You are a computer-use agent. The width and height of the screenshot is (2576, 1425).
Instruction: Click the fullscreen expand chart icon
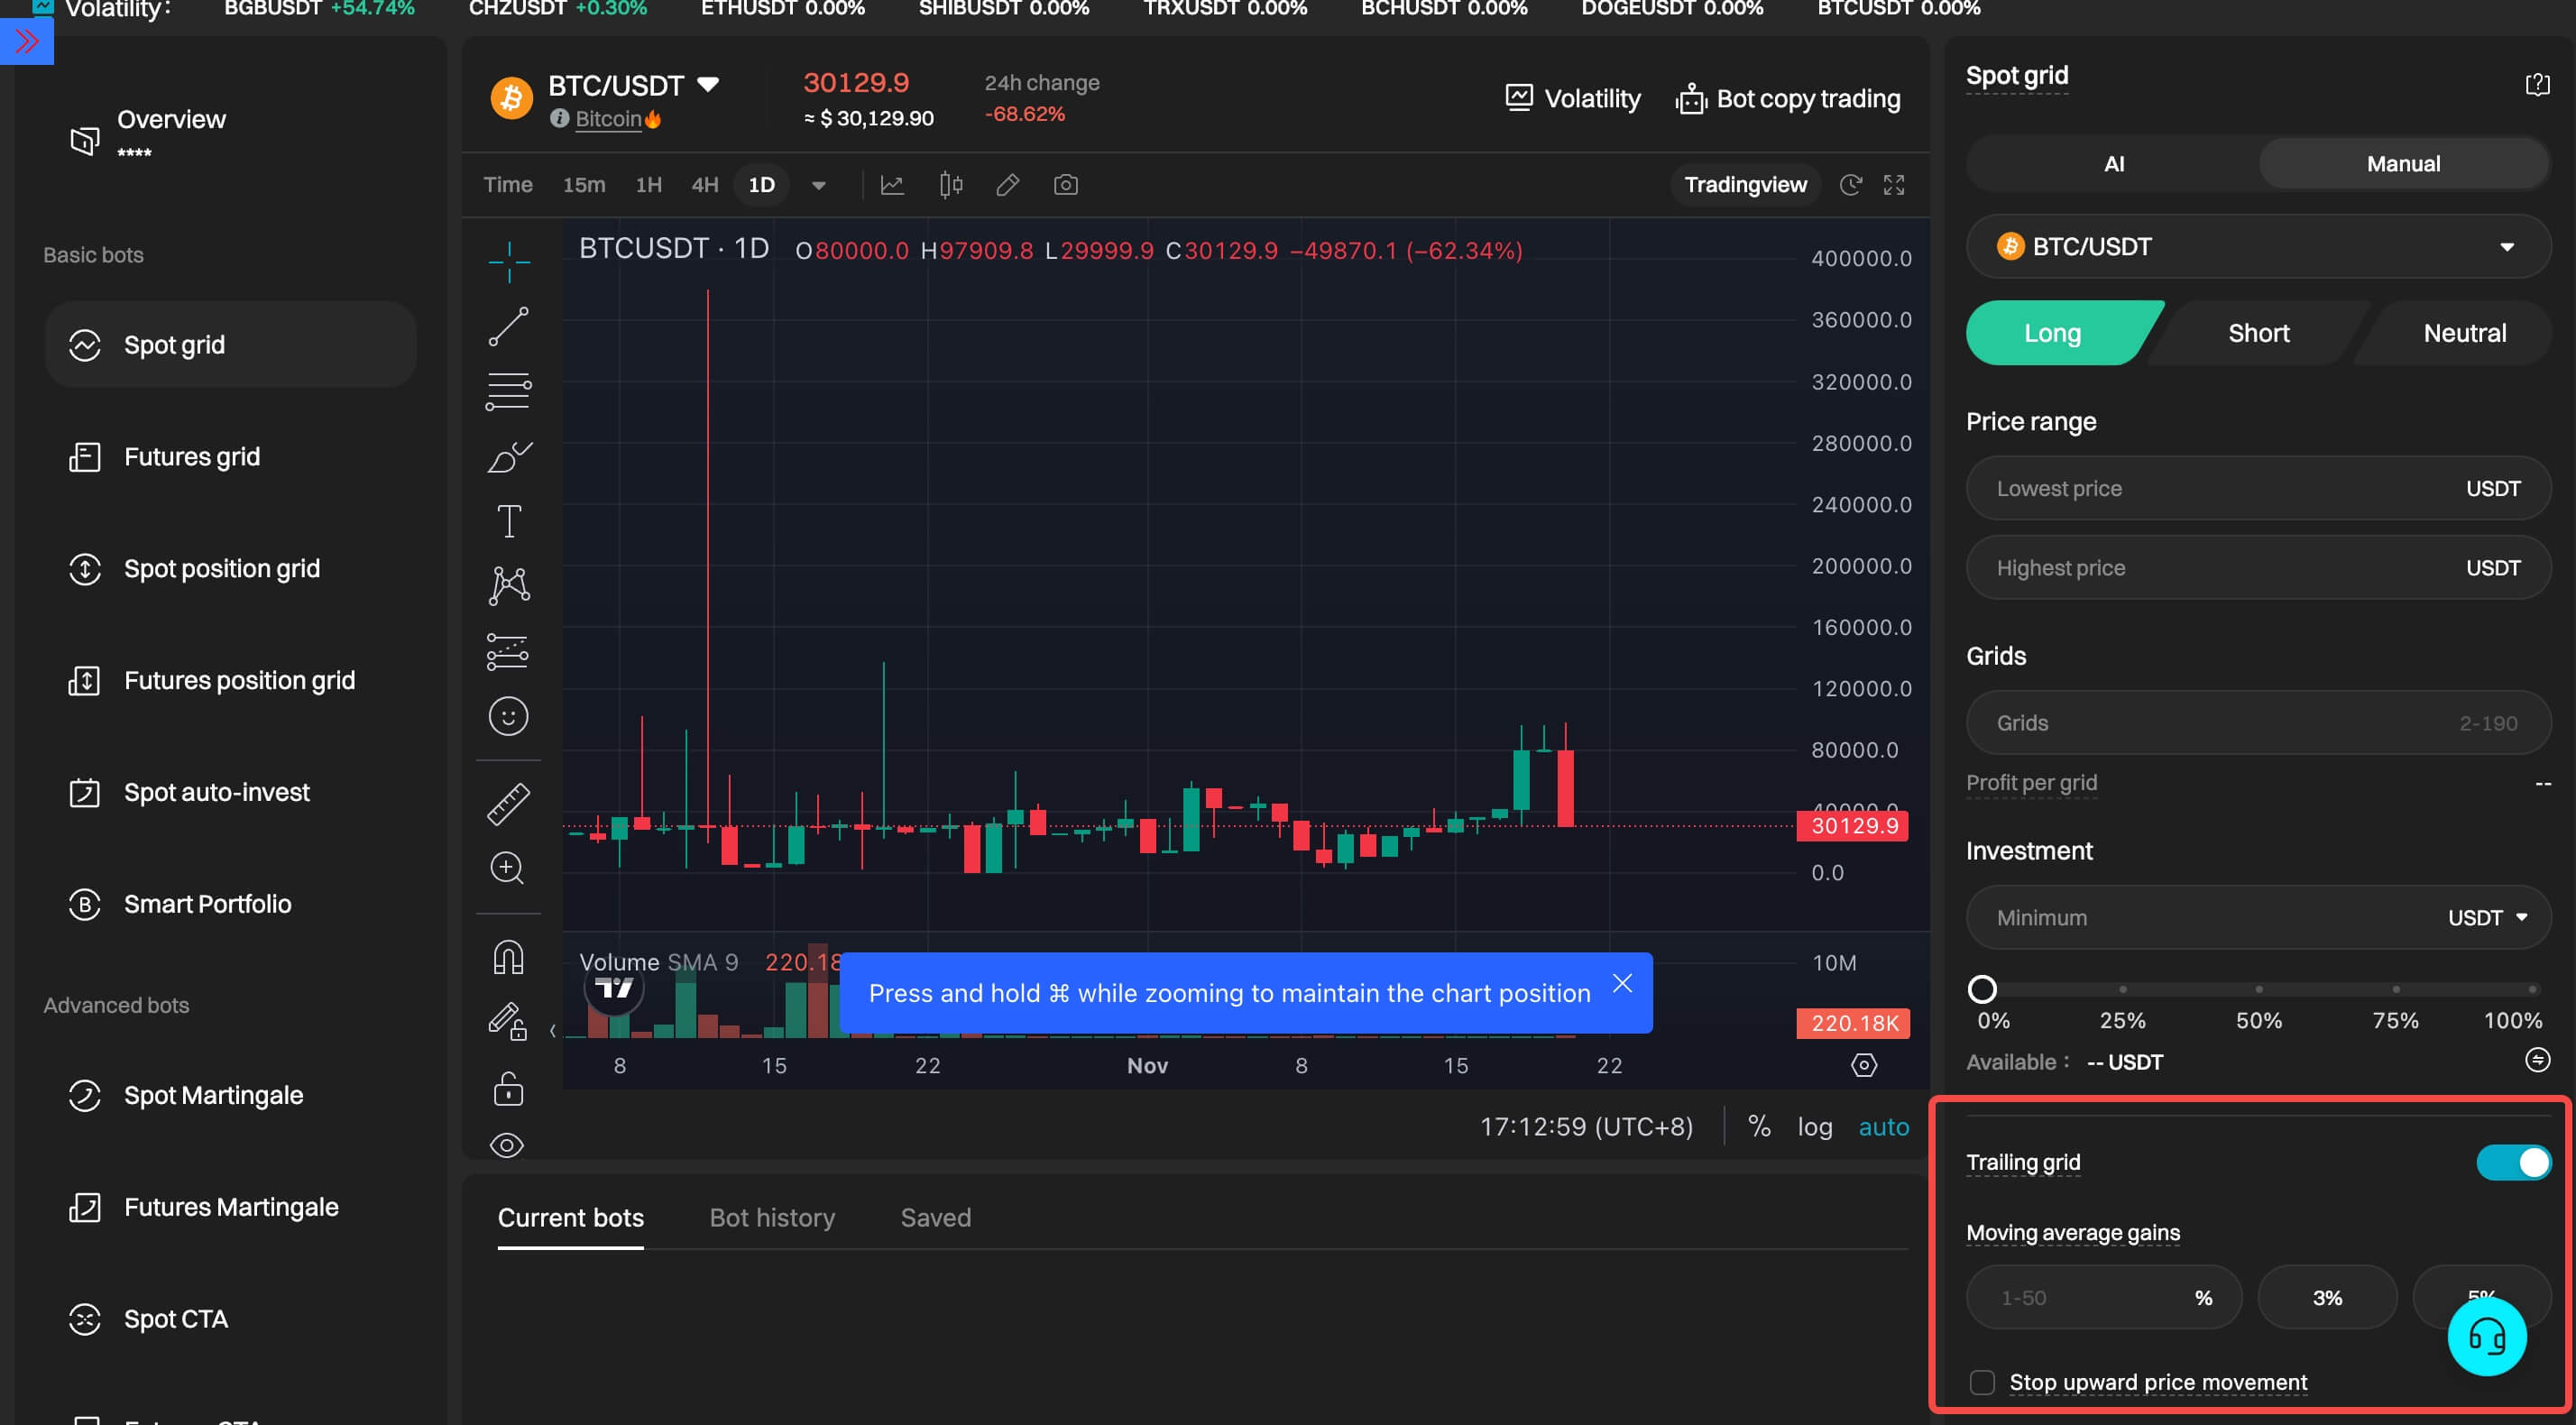tap(1891, 182)
